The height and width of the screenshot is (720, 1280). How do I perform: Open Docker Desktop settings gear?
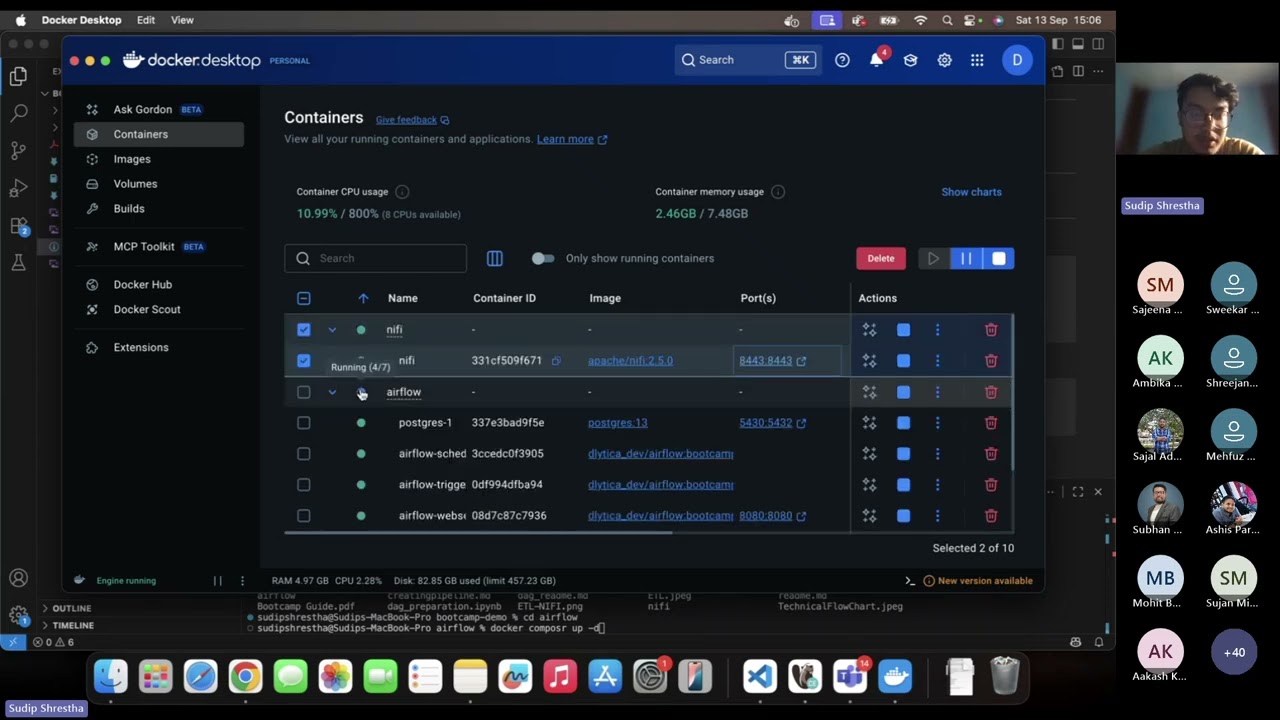(944, 60)
